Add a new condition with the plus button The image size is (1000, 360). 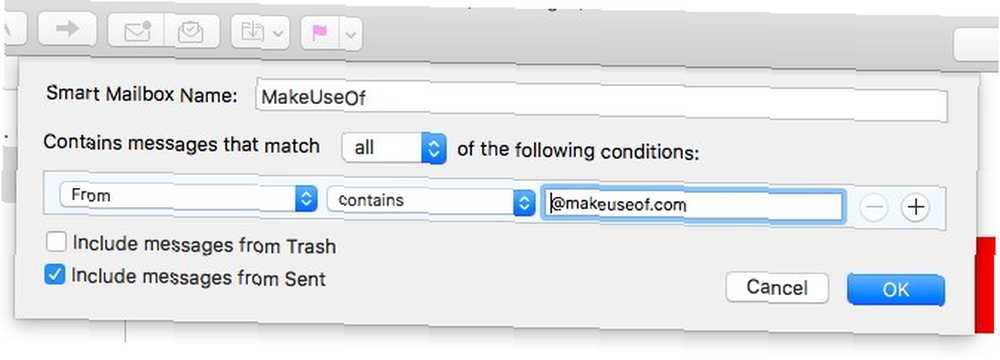(x=915, y=208)
